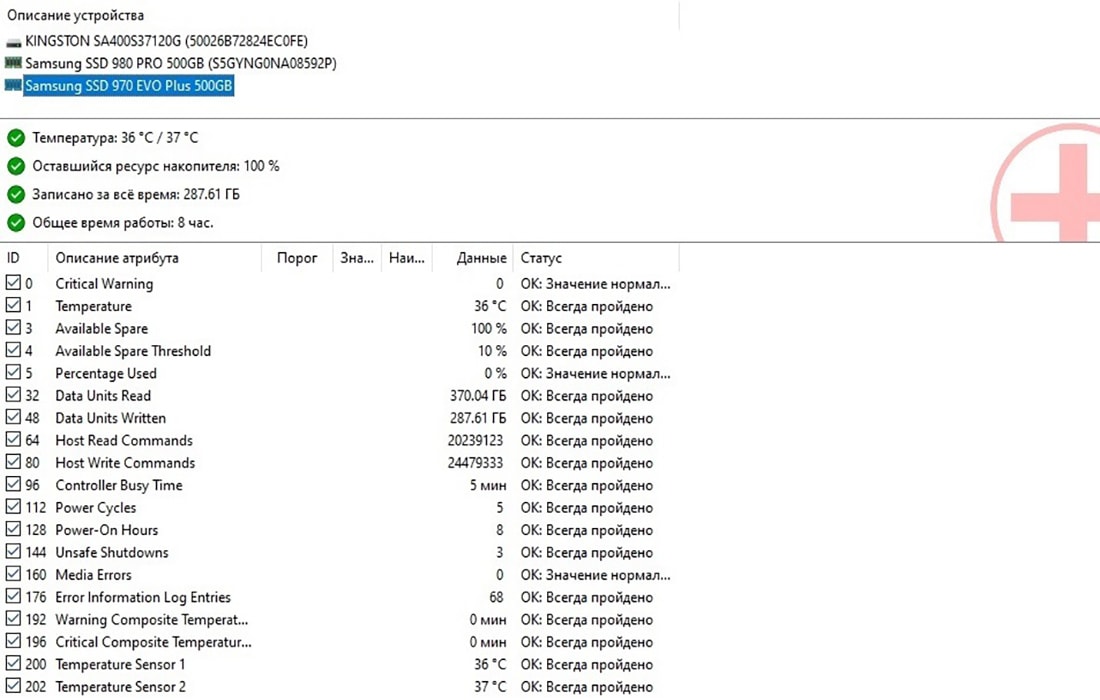Click the Power-On Hours attribute name
The image size is (1100, 700).
pos(107,530)
